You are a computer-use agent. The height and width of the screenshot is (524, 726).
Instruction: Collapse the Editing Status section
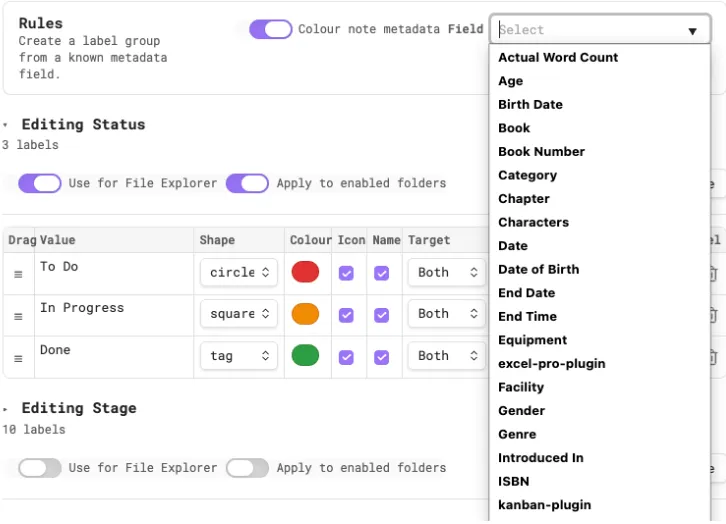point(6,125)
